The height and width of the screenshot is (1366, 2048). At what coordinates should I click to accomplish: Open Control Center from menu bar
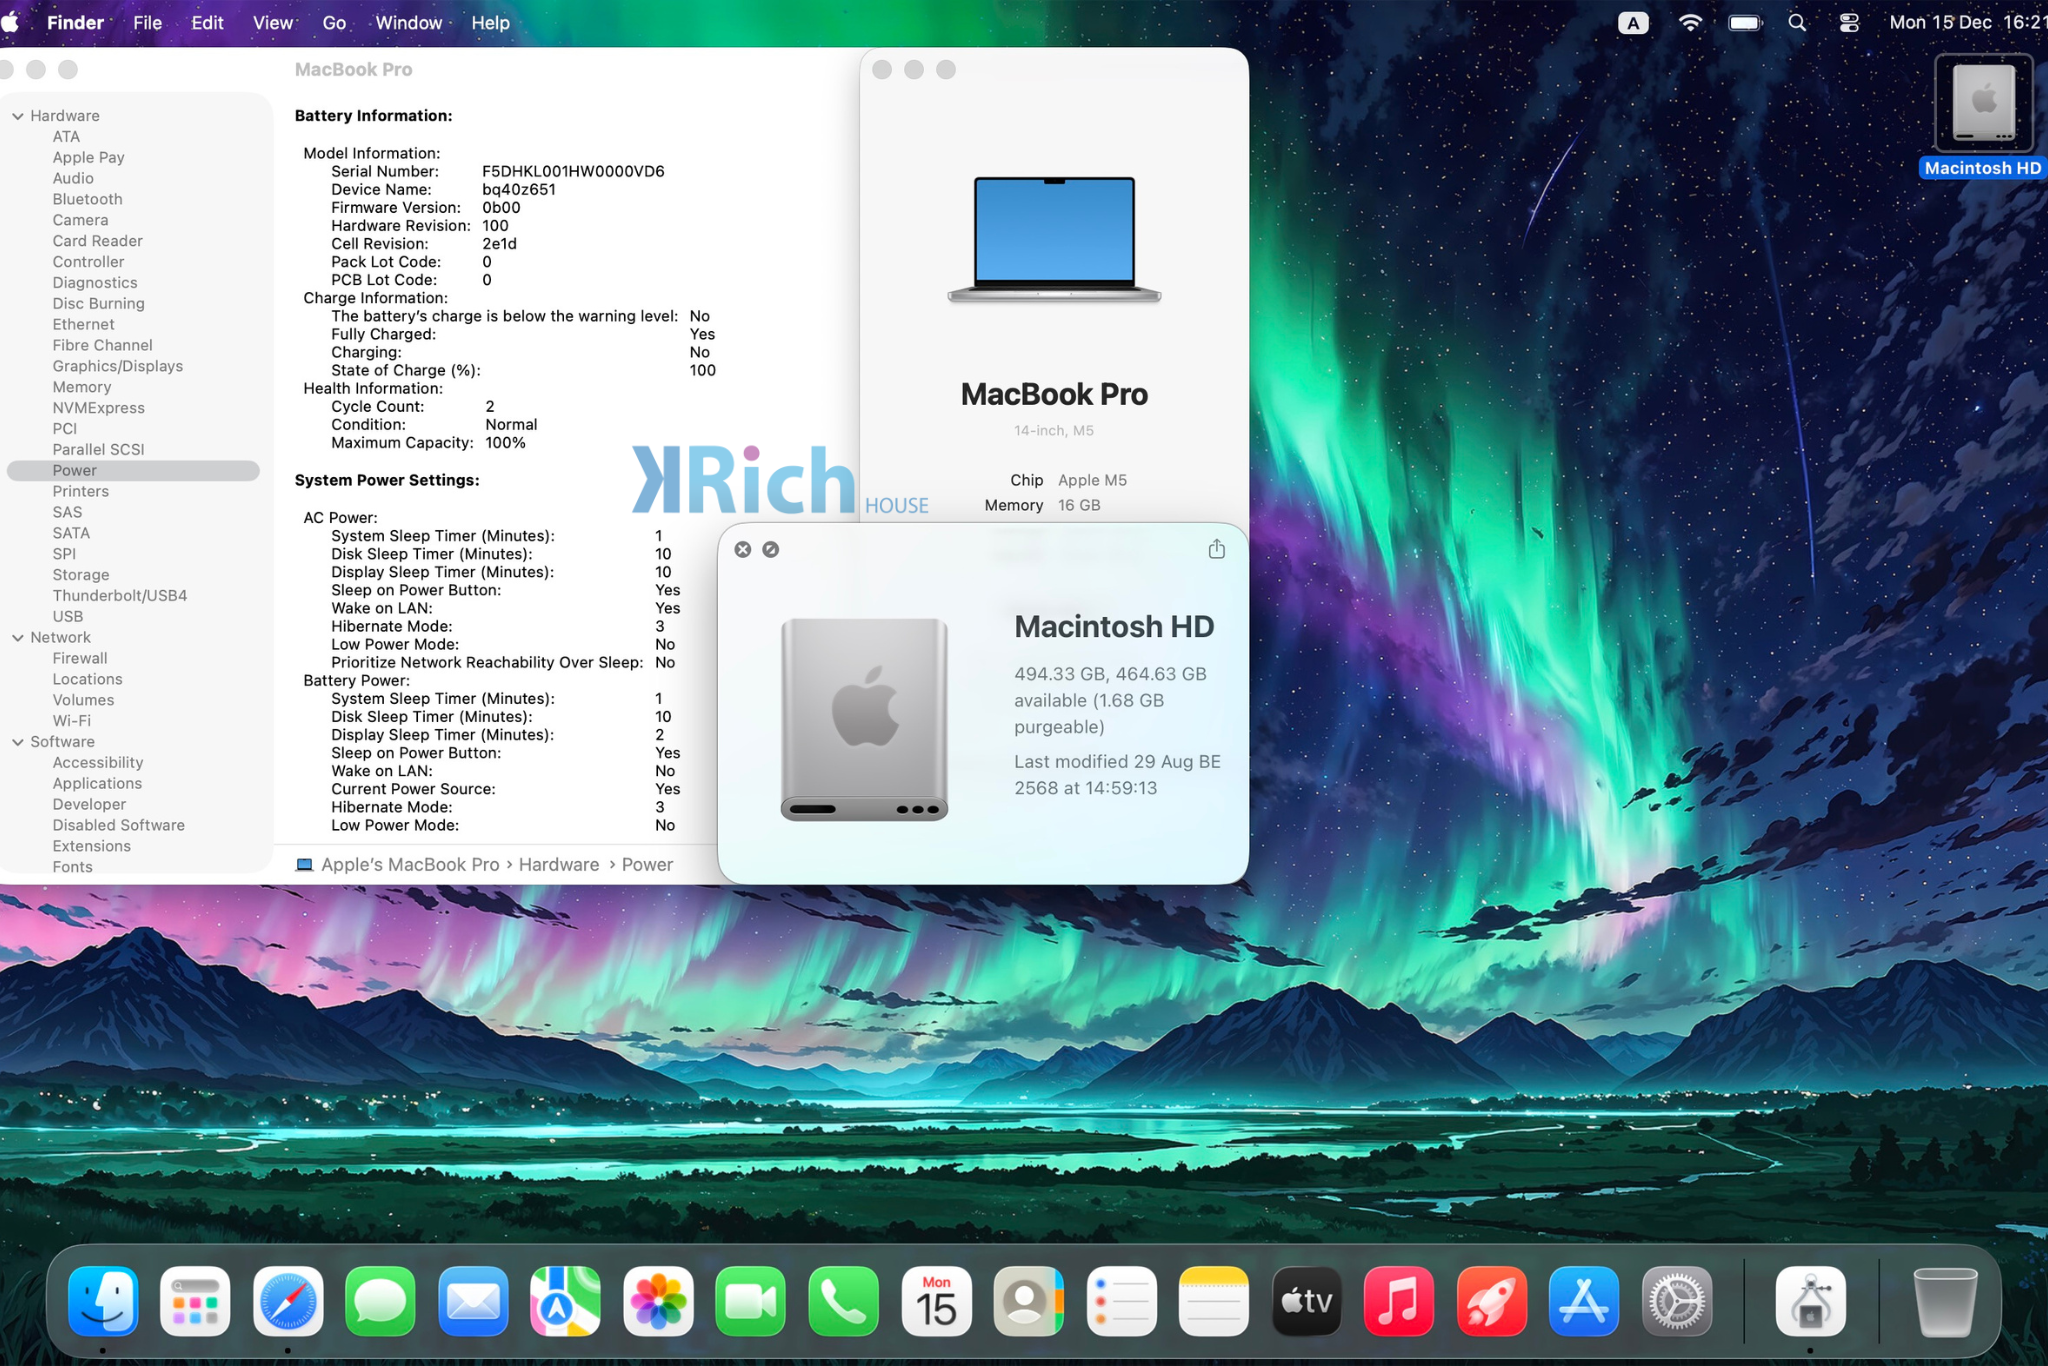[x=1849, y=22]
